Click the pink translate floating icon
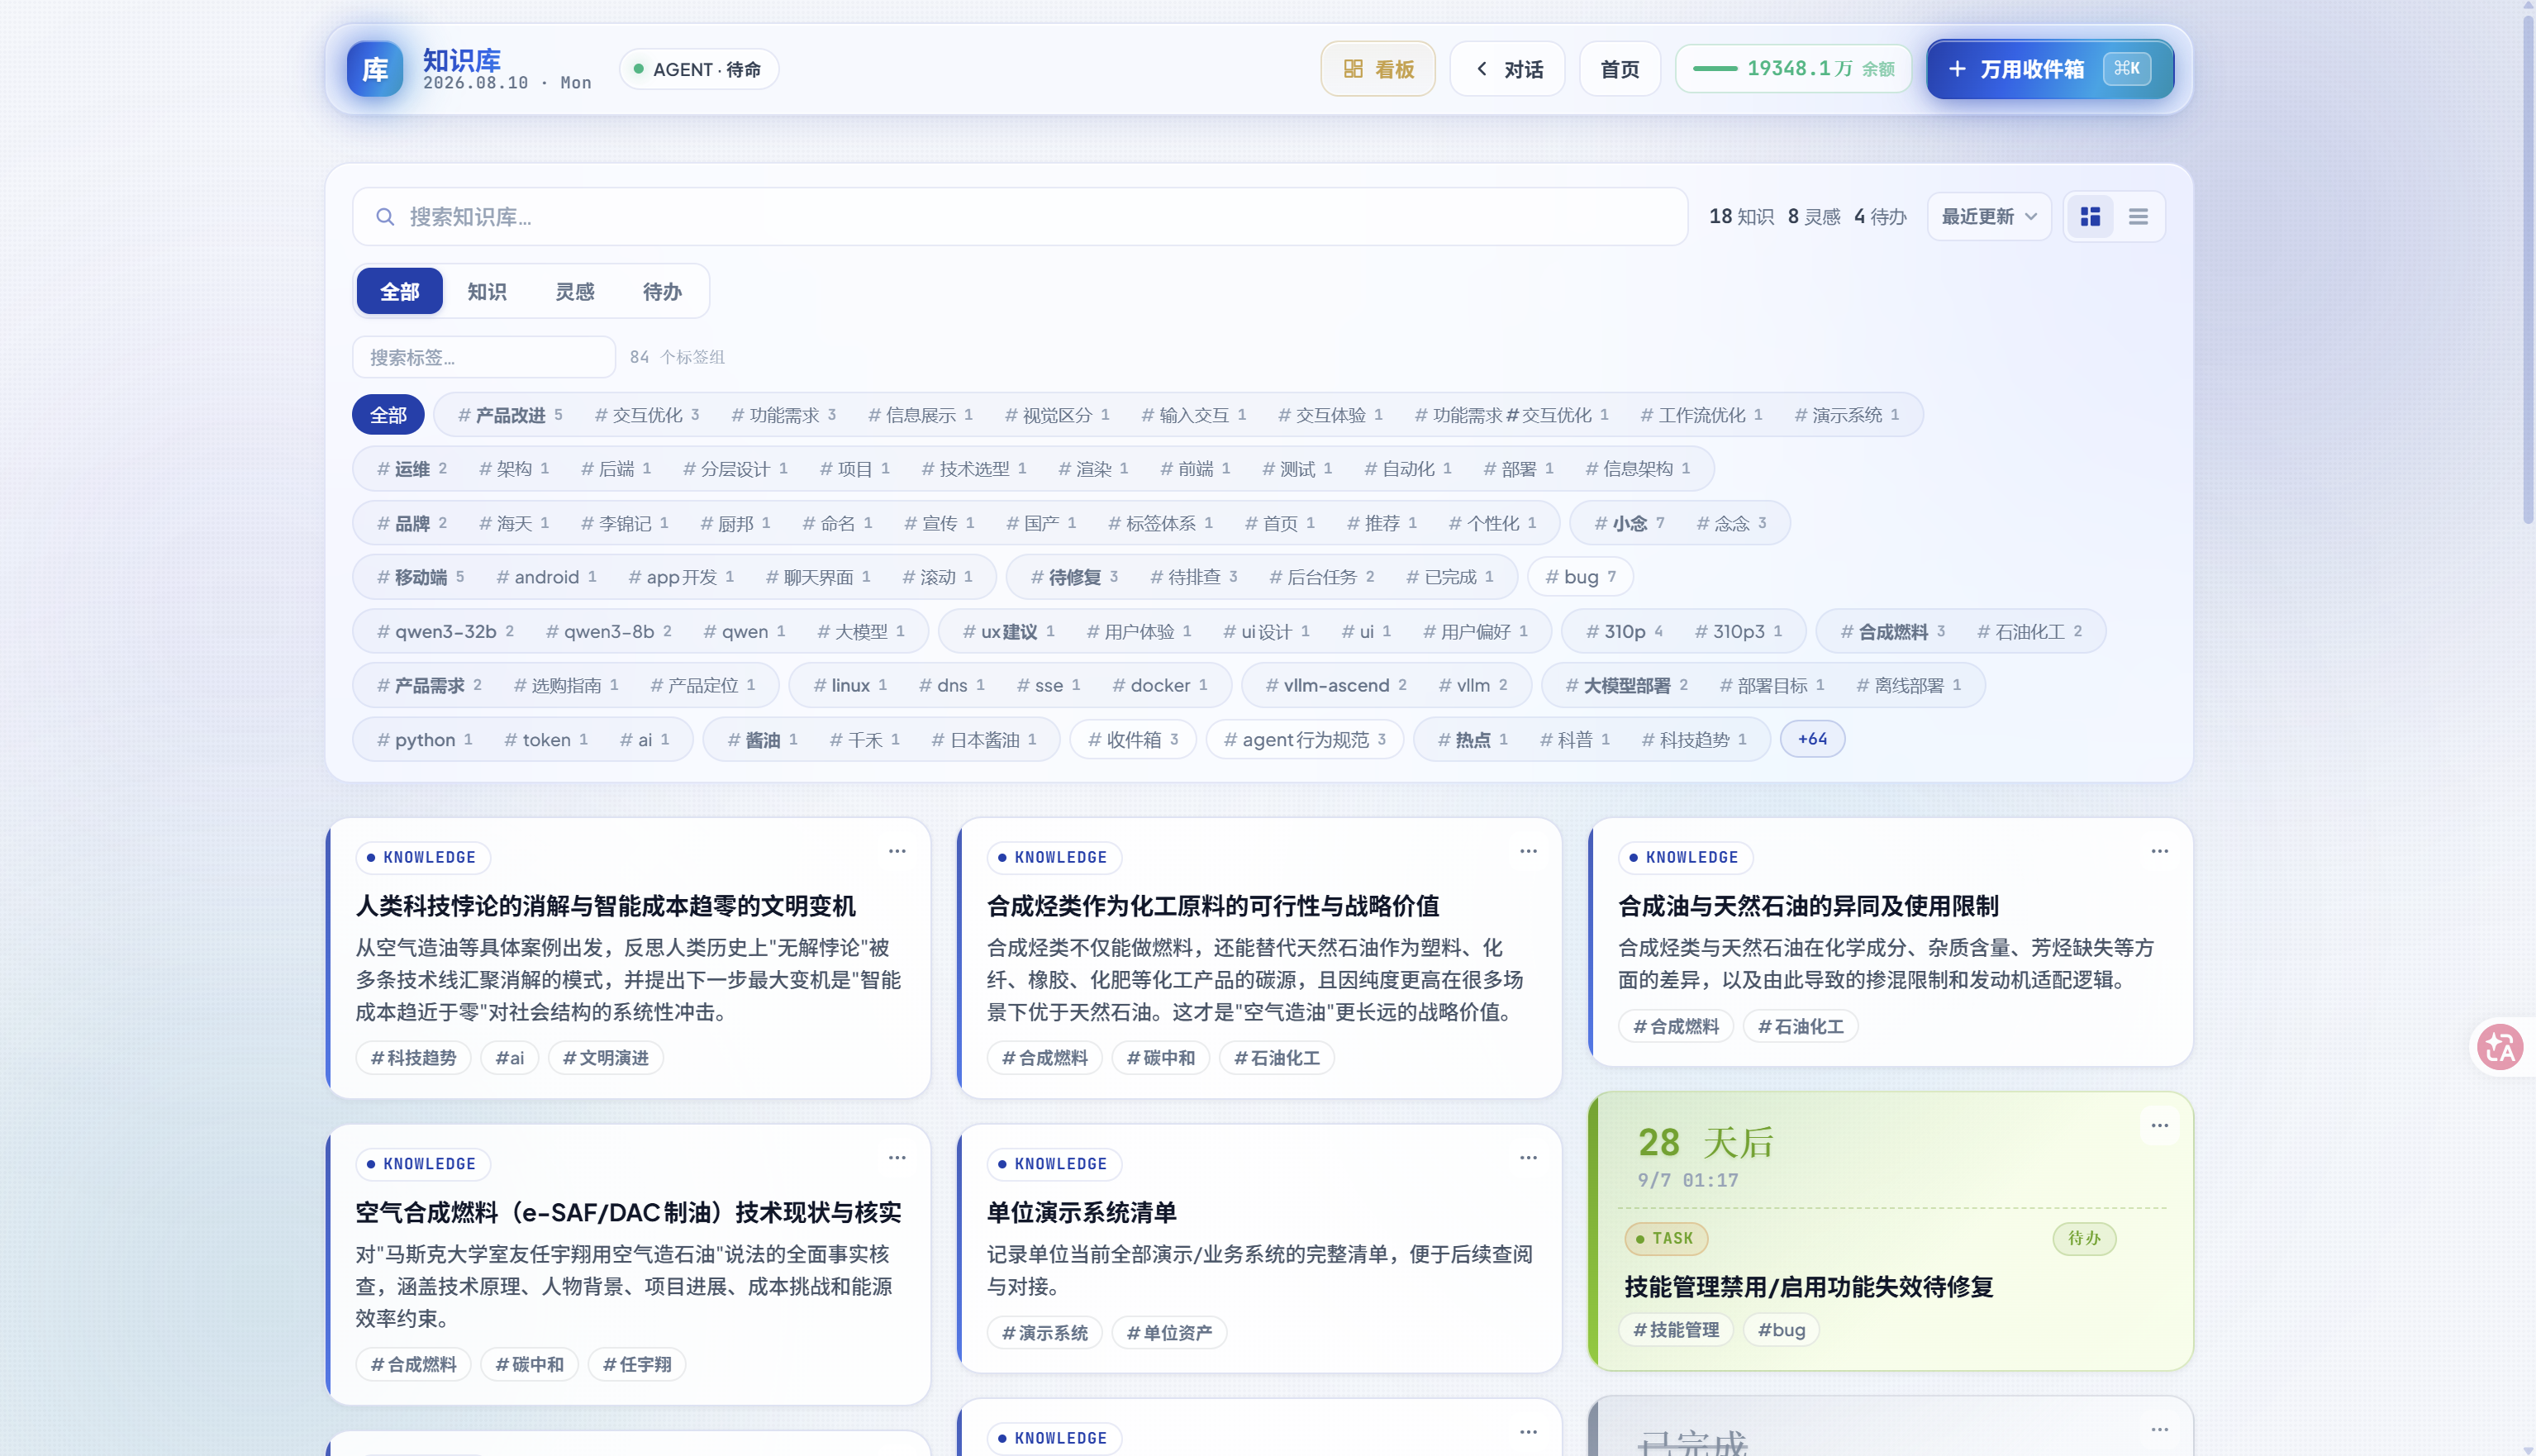The height and width of the screenshot is (1456, 2536). tap(2500, 1048)
